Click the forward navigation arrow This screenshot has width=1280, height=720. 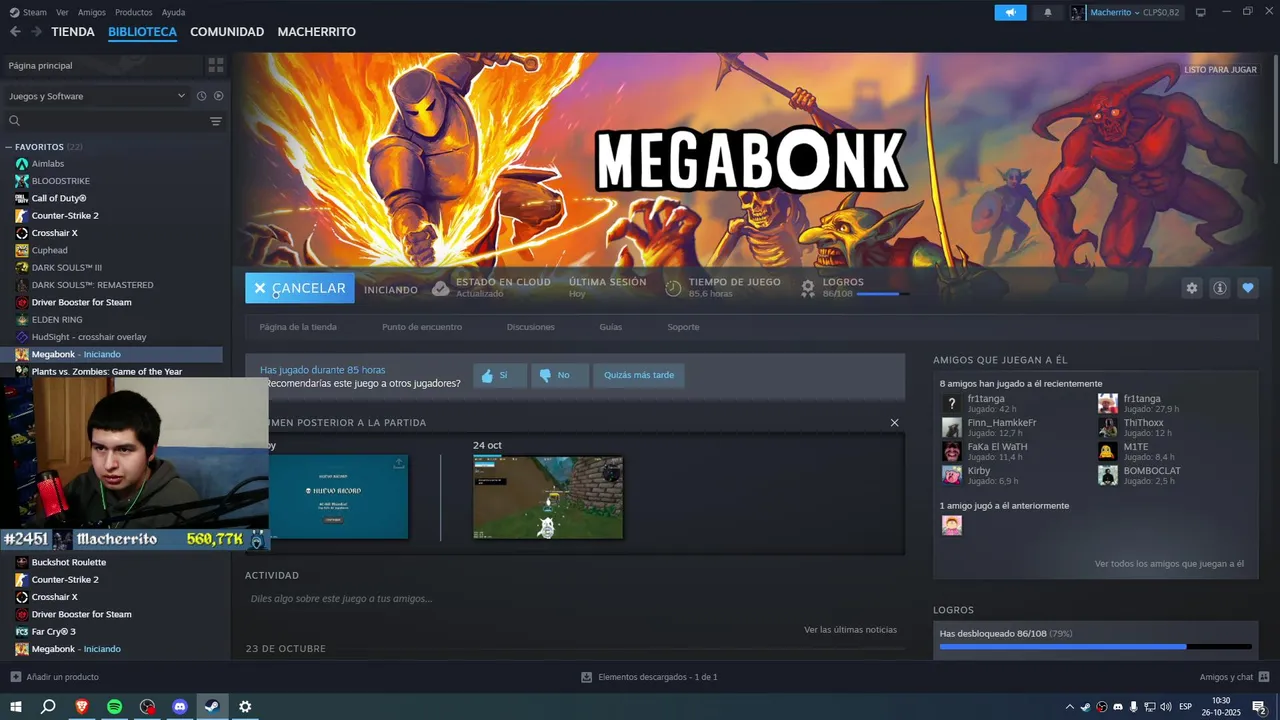point(36,32)
